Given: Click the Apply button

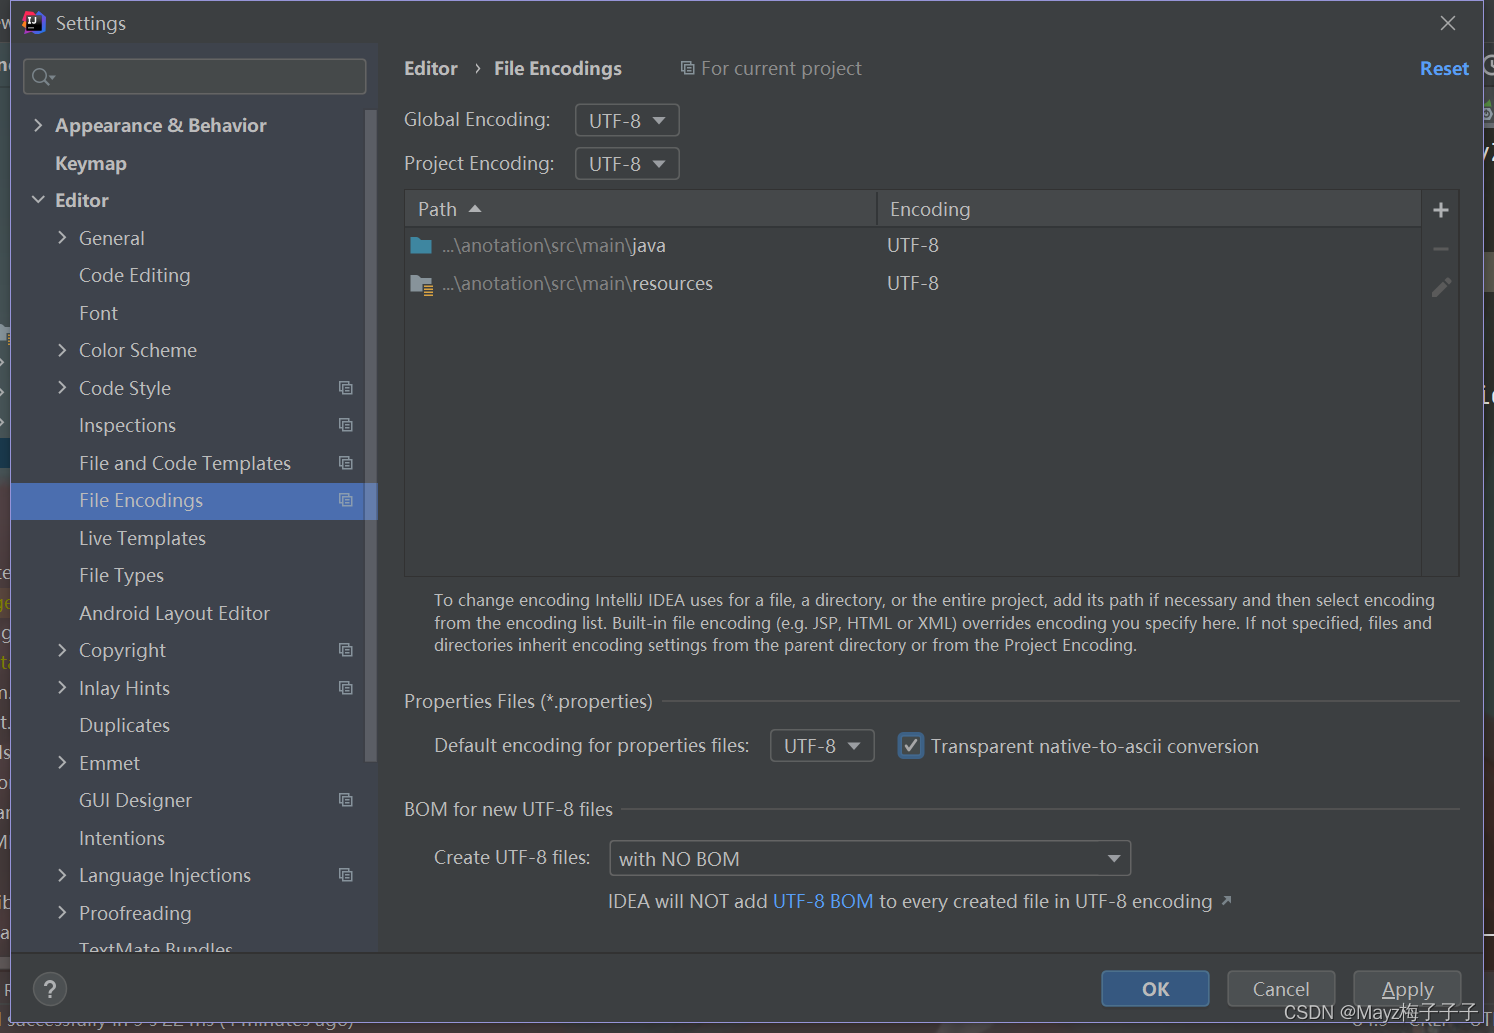Looking at the screenshot, I should [x=1407, y=989].
